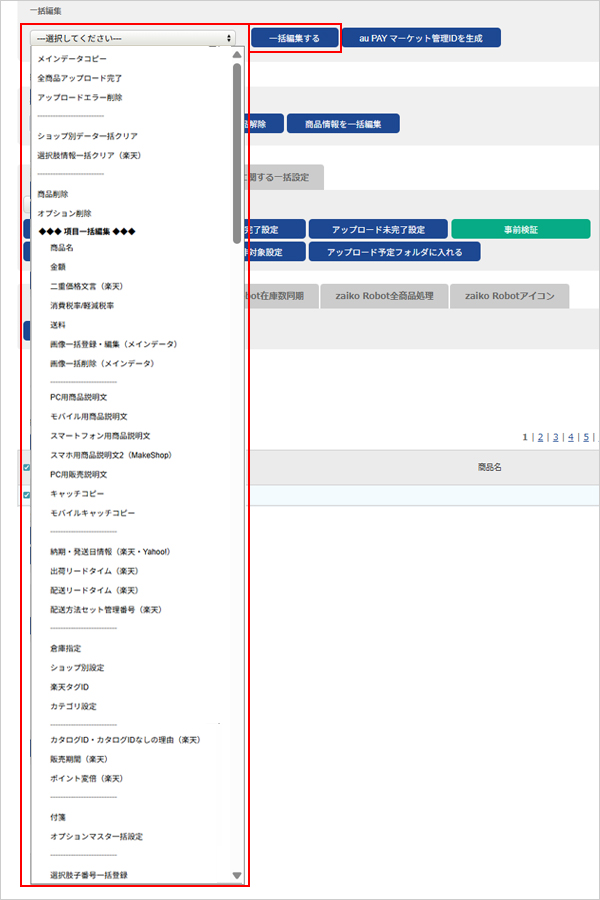Select カテゴリ設定 option
This screenshot has height=900, width=600.
coord(73,707)
